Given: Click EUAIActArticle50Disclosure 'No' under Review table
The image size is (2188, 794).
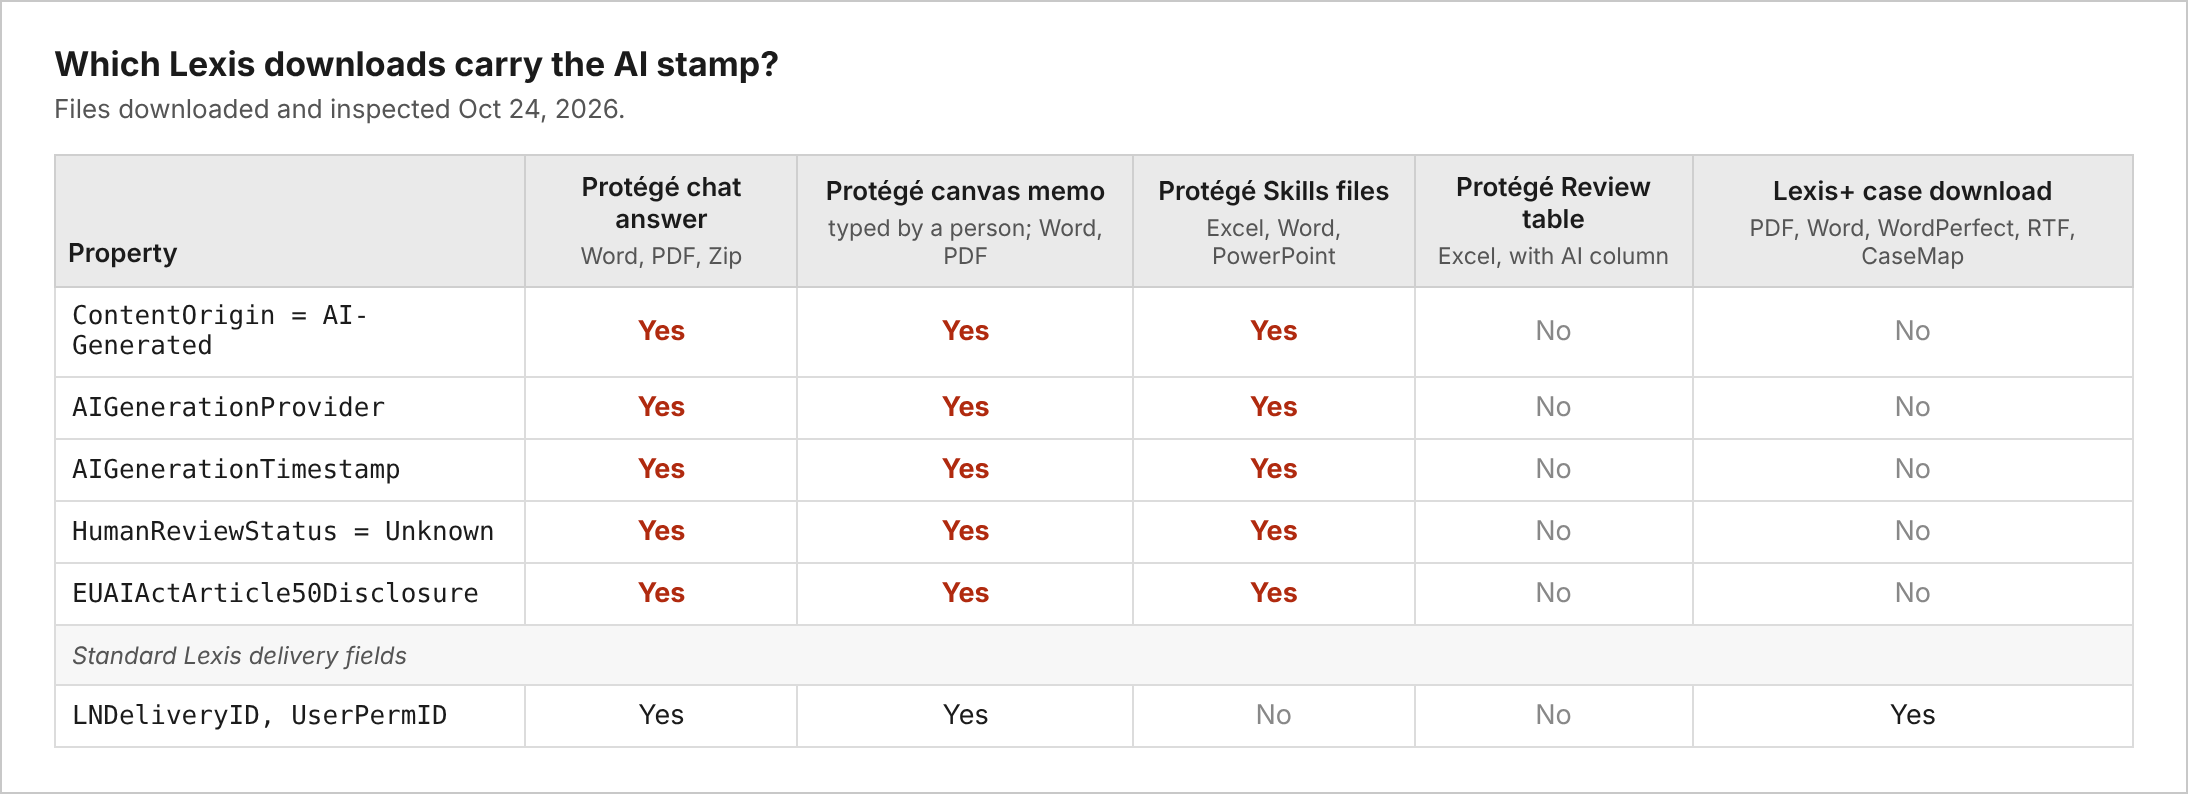Looking at the screenshot, I should point(1553,593).
